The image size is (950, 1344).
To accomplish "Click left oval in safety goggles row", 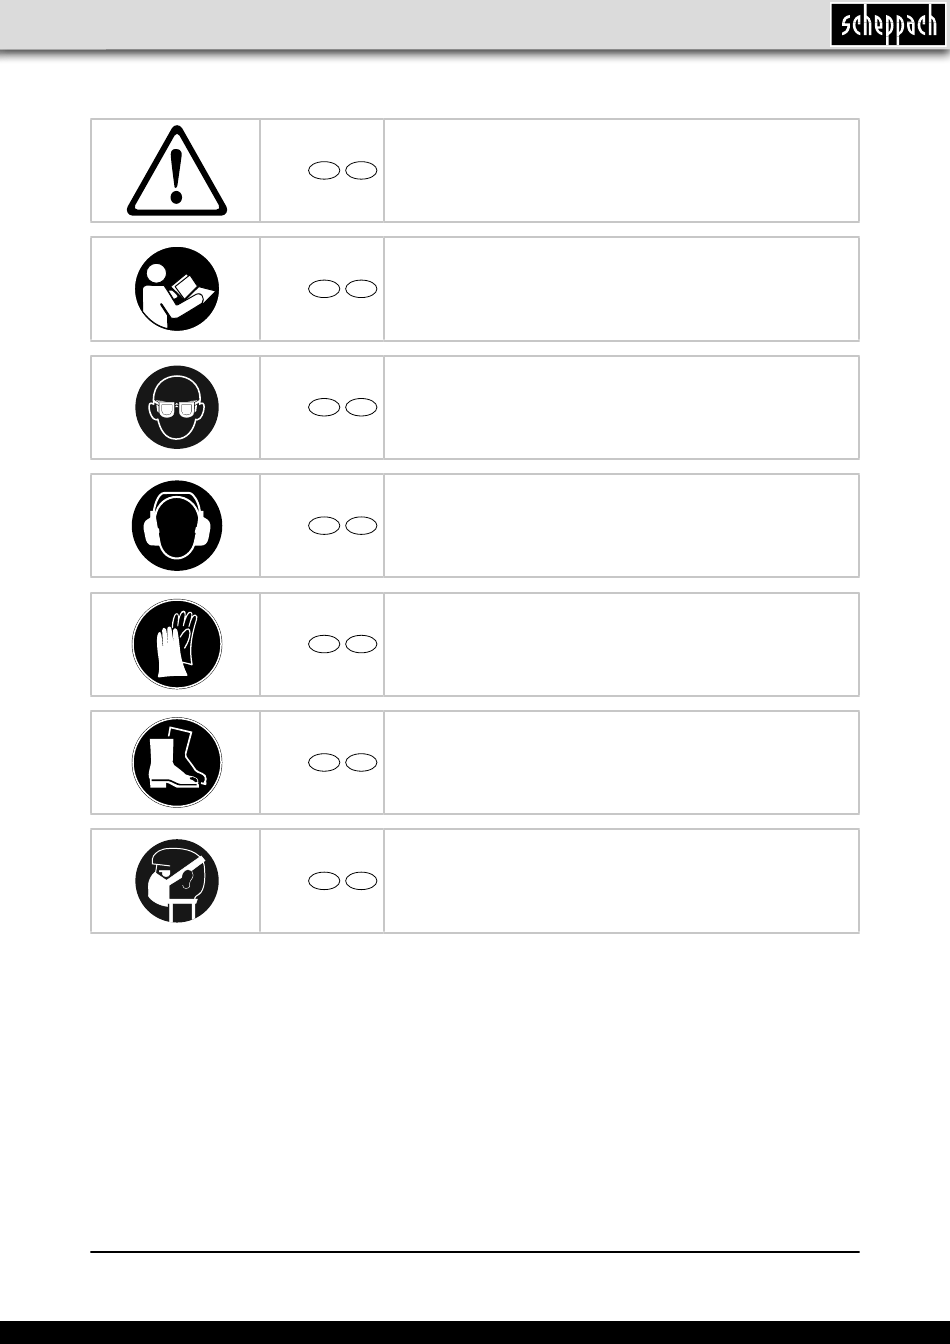I will pos(323,407).
